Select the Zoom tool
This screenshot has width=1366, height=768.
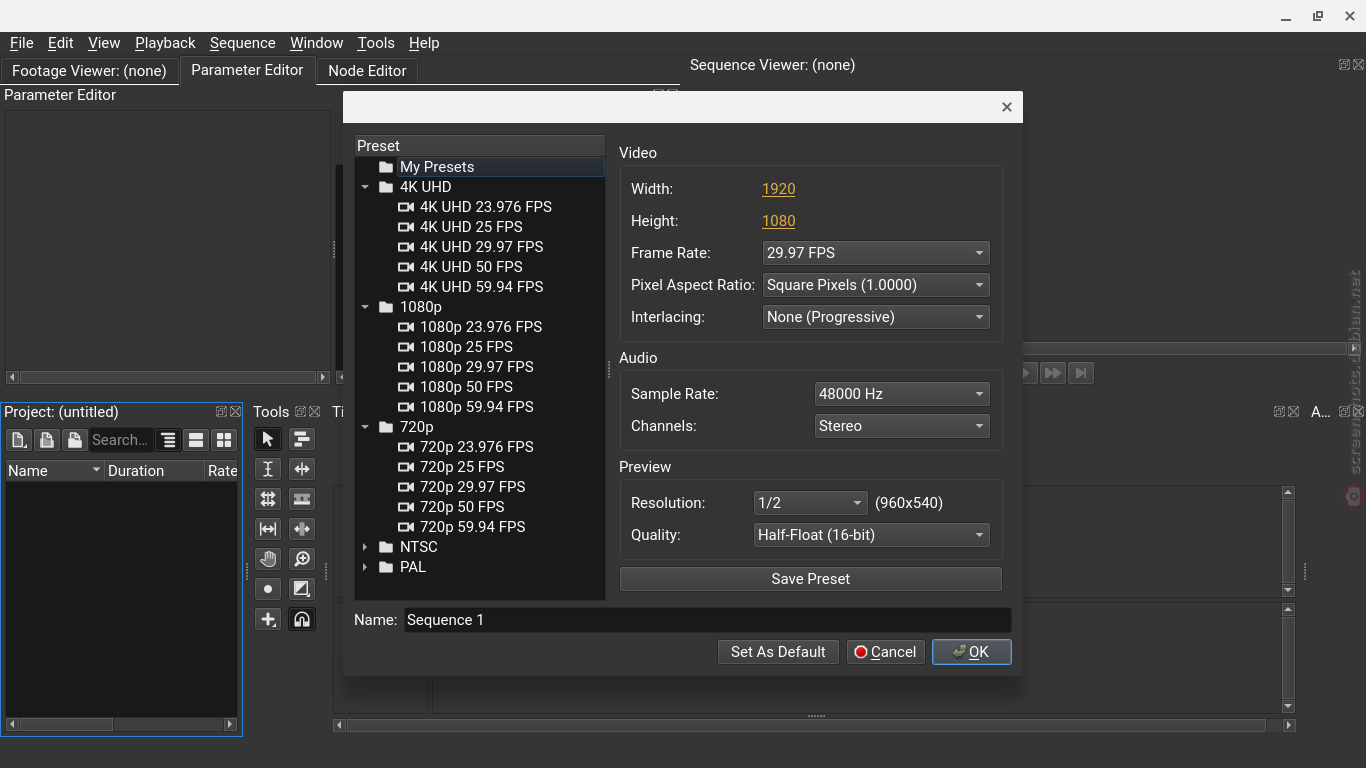302,559
